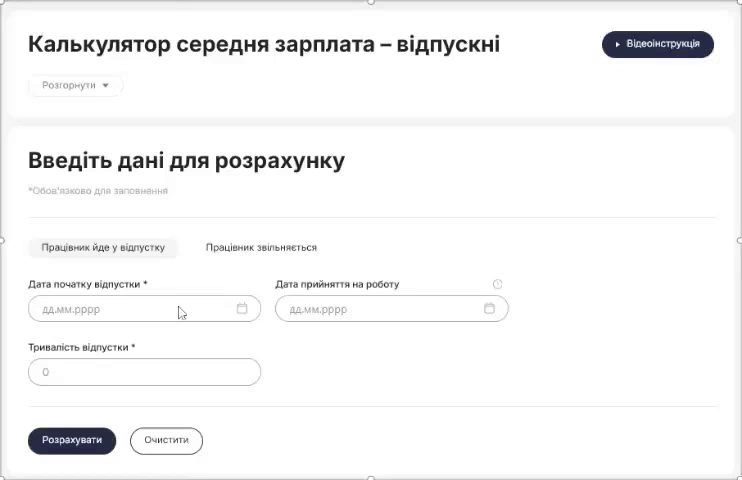Select the Працівник йде у відпустку tab

tap(103, 248)
